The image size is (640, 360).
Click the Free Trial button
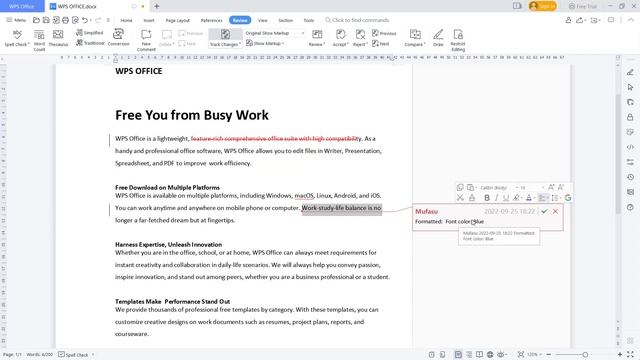pos(582,6)
